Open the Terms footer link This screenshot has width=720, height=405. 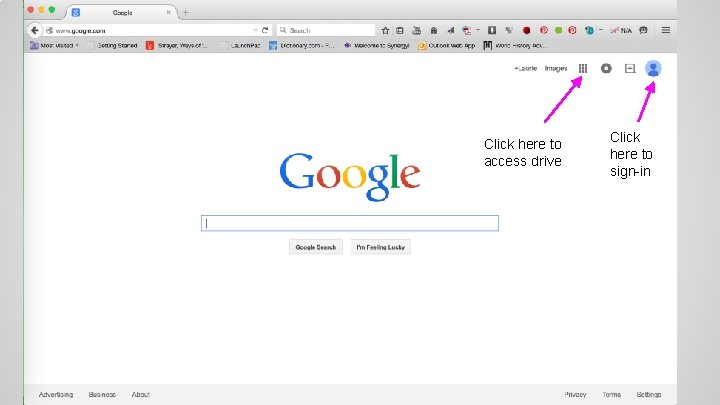612,394
